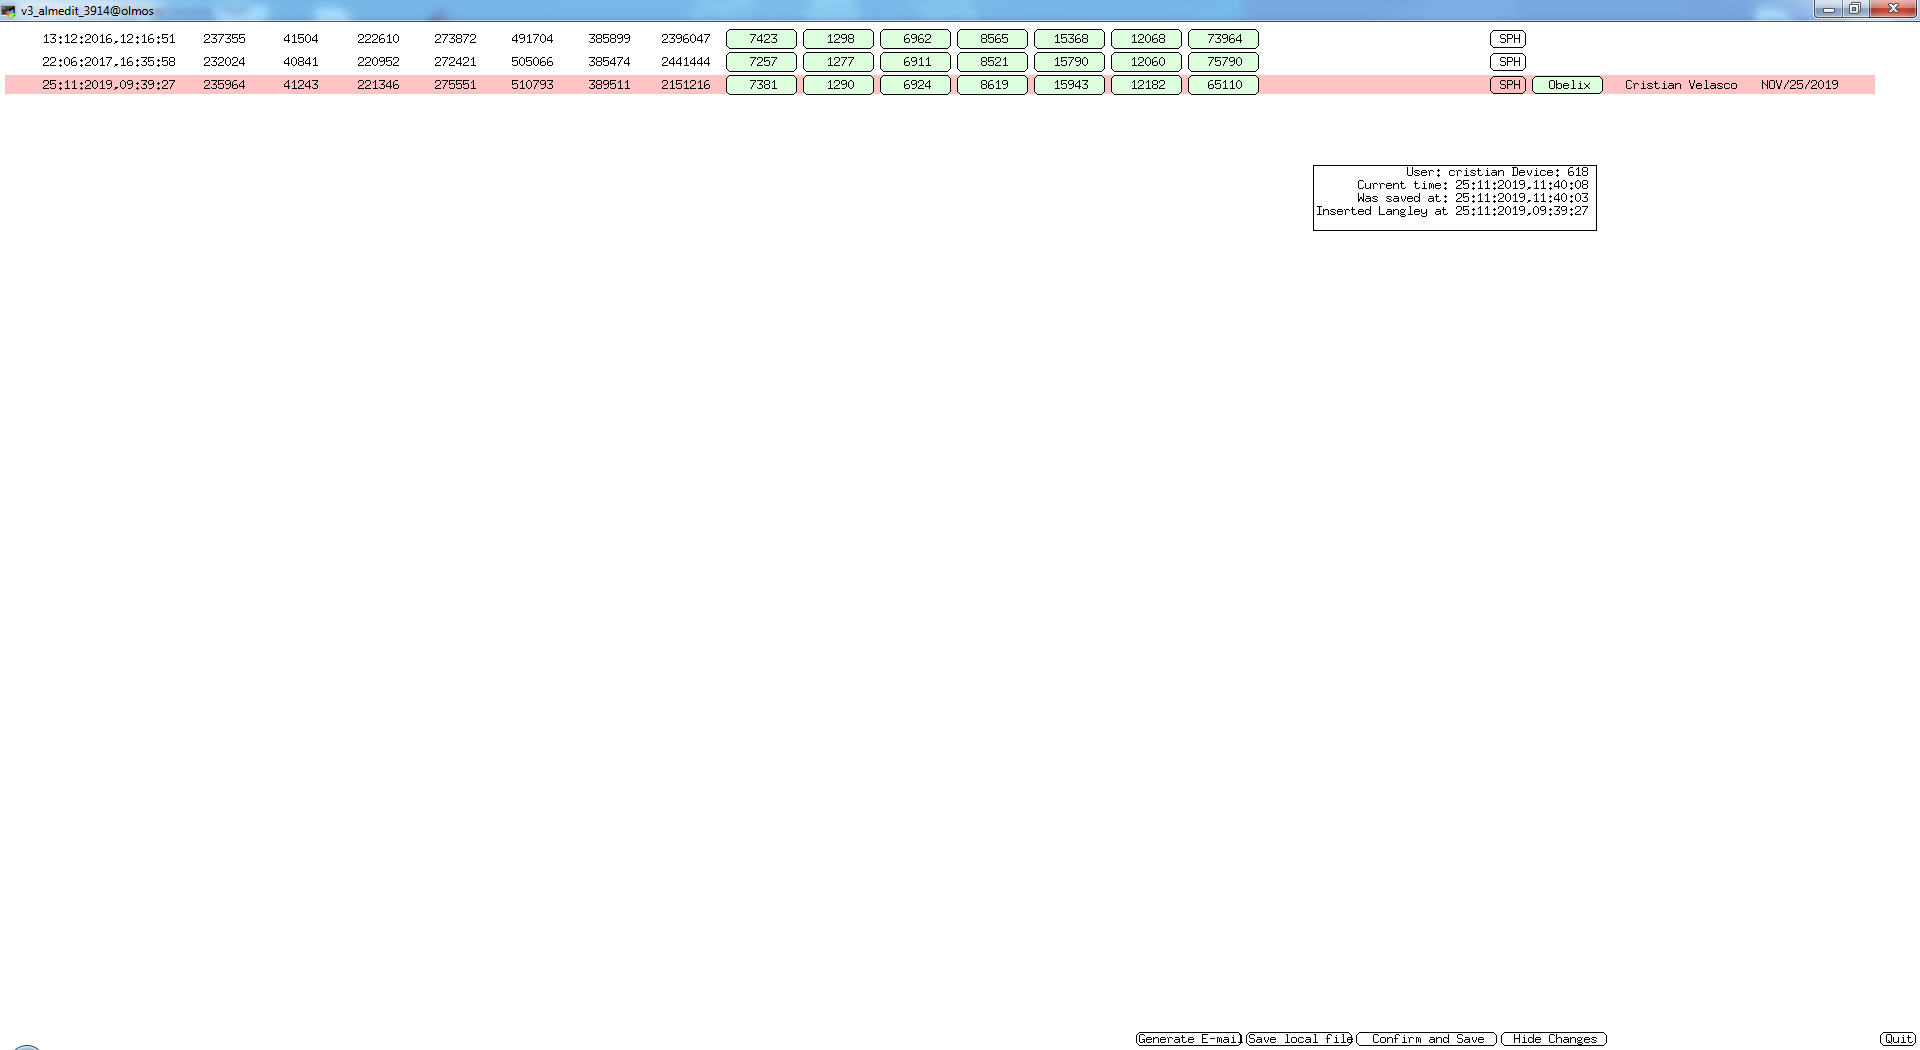Click value 41504
The image size is (1920, 1050).
300,39
